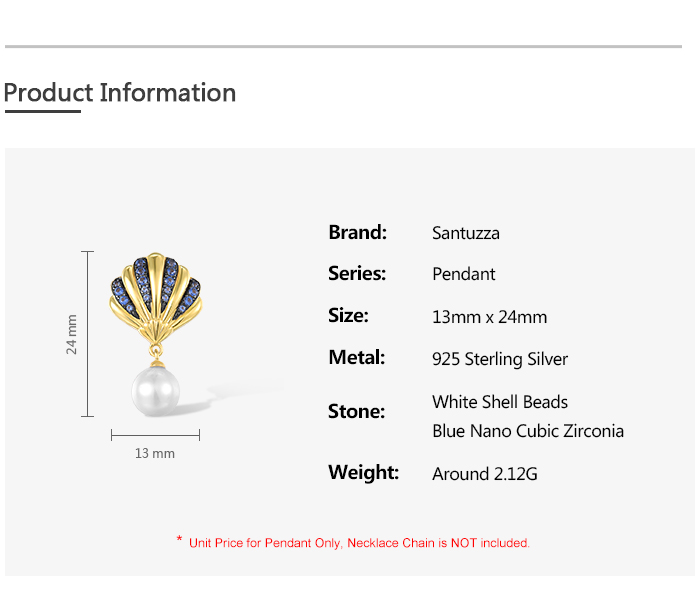
Task: Click the Pendant series value
Action: pyautogui.click(x=464, y=274)
